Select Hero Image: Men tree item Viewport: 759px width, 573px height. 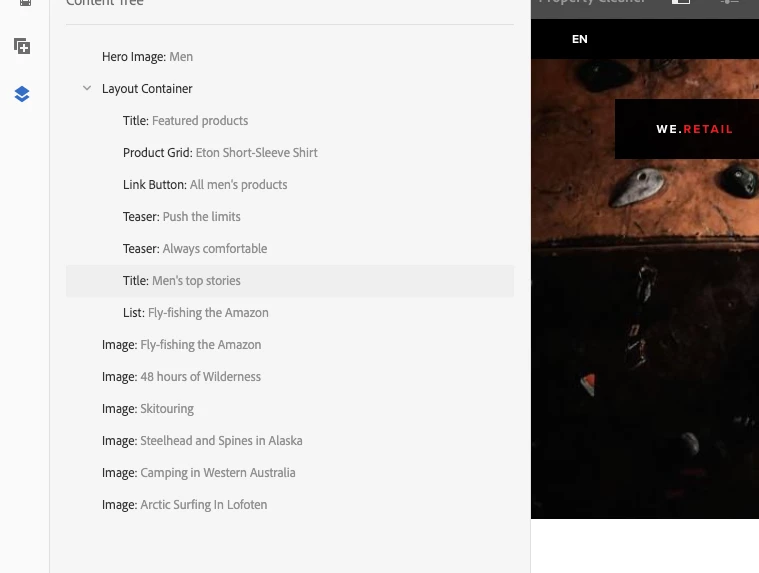pos(289,57)
